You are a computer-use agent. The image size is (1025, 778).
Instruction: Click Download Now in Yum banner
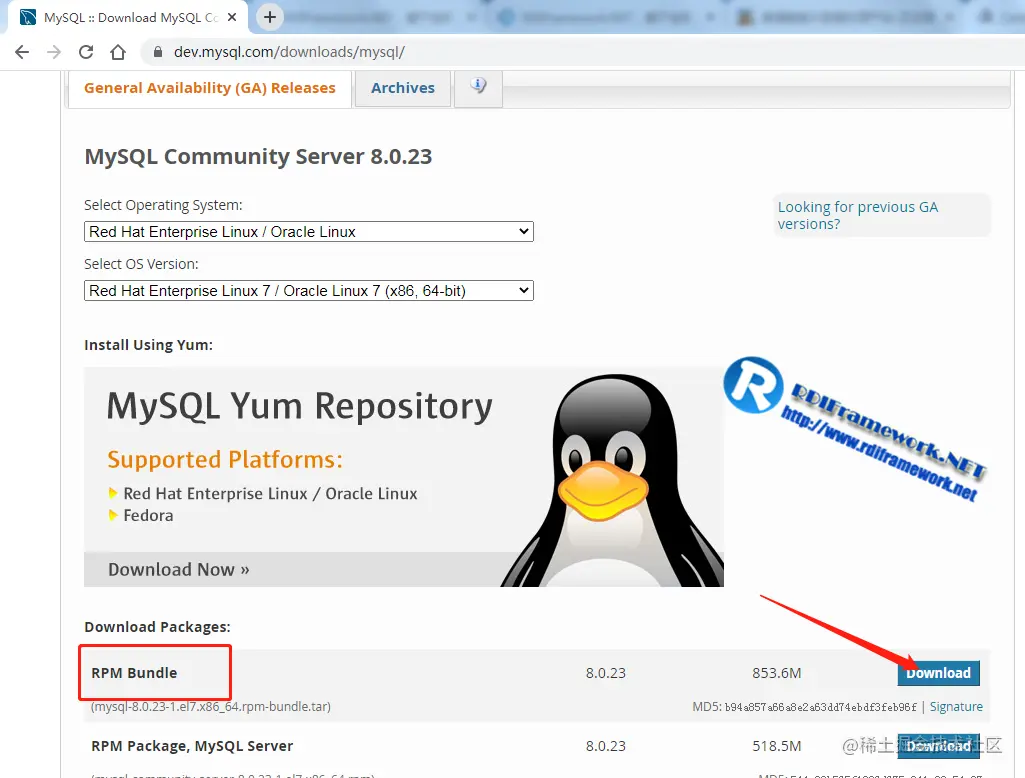tap(178, 569)
